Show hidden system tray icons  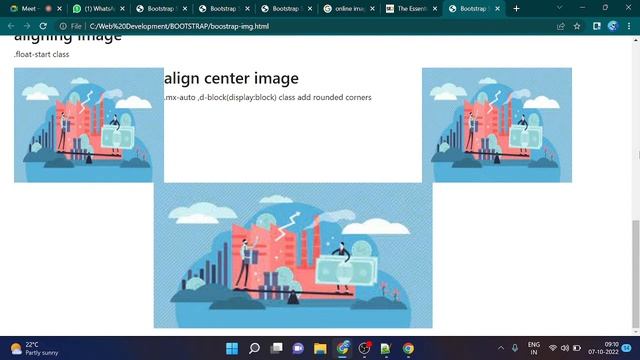coord(501,348)
